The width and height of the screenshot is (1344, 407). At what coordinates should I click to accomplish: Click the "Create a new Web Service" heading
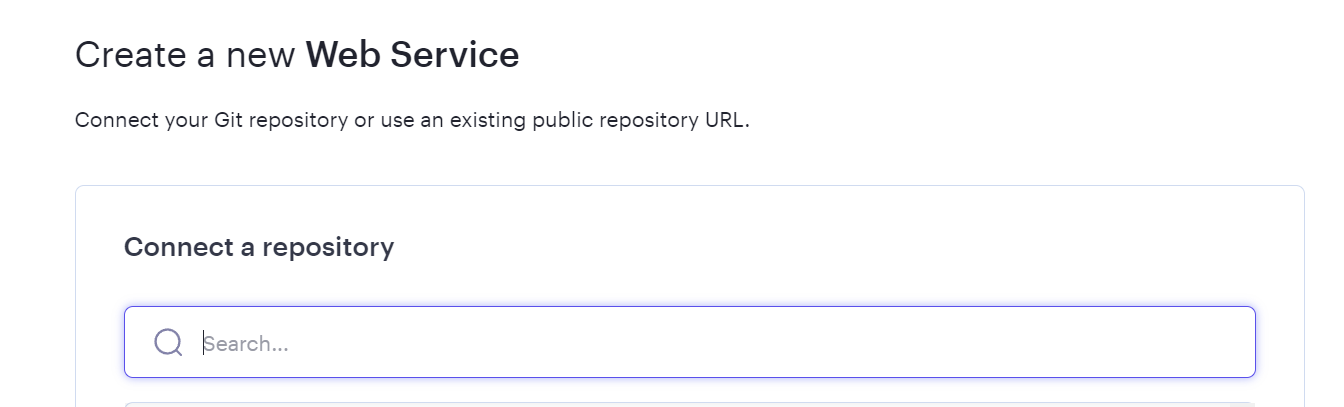coord(297,55)
